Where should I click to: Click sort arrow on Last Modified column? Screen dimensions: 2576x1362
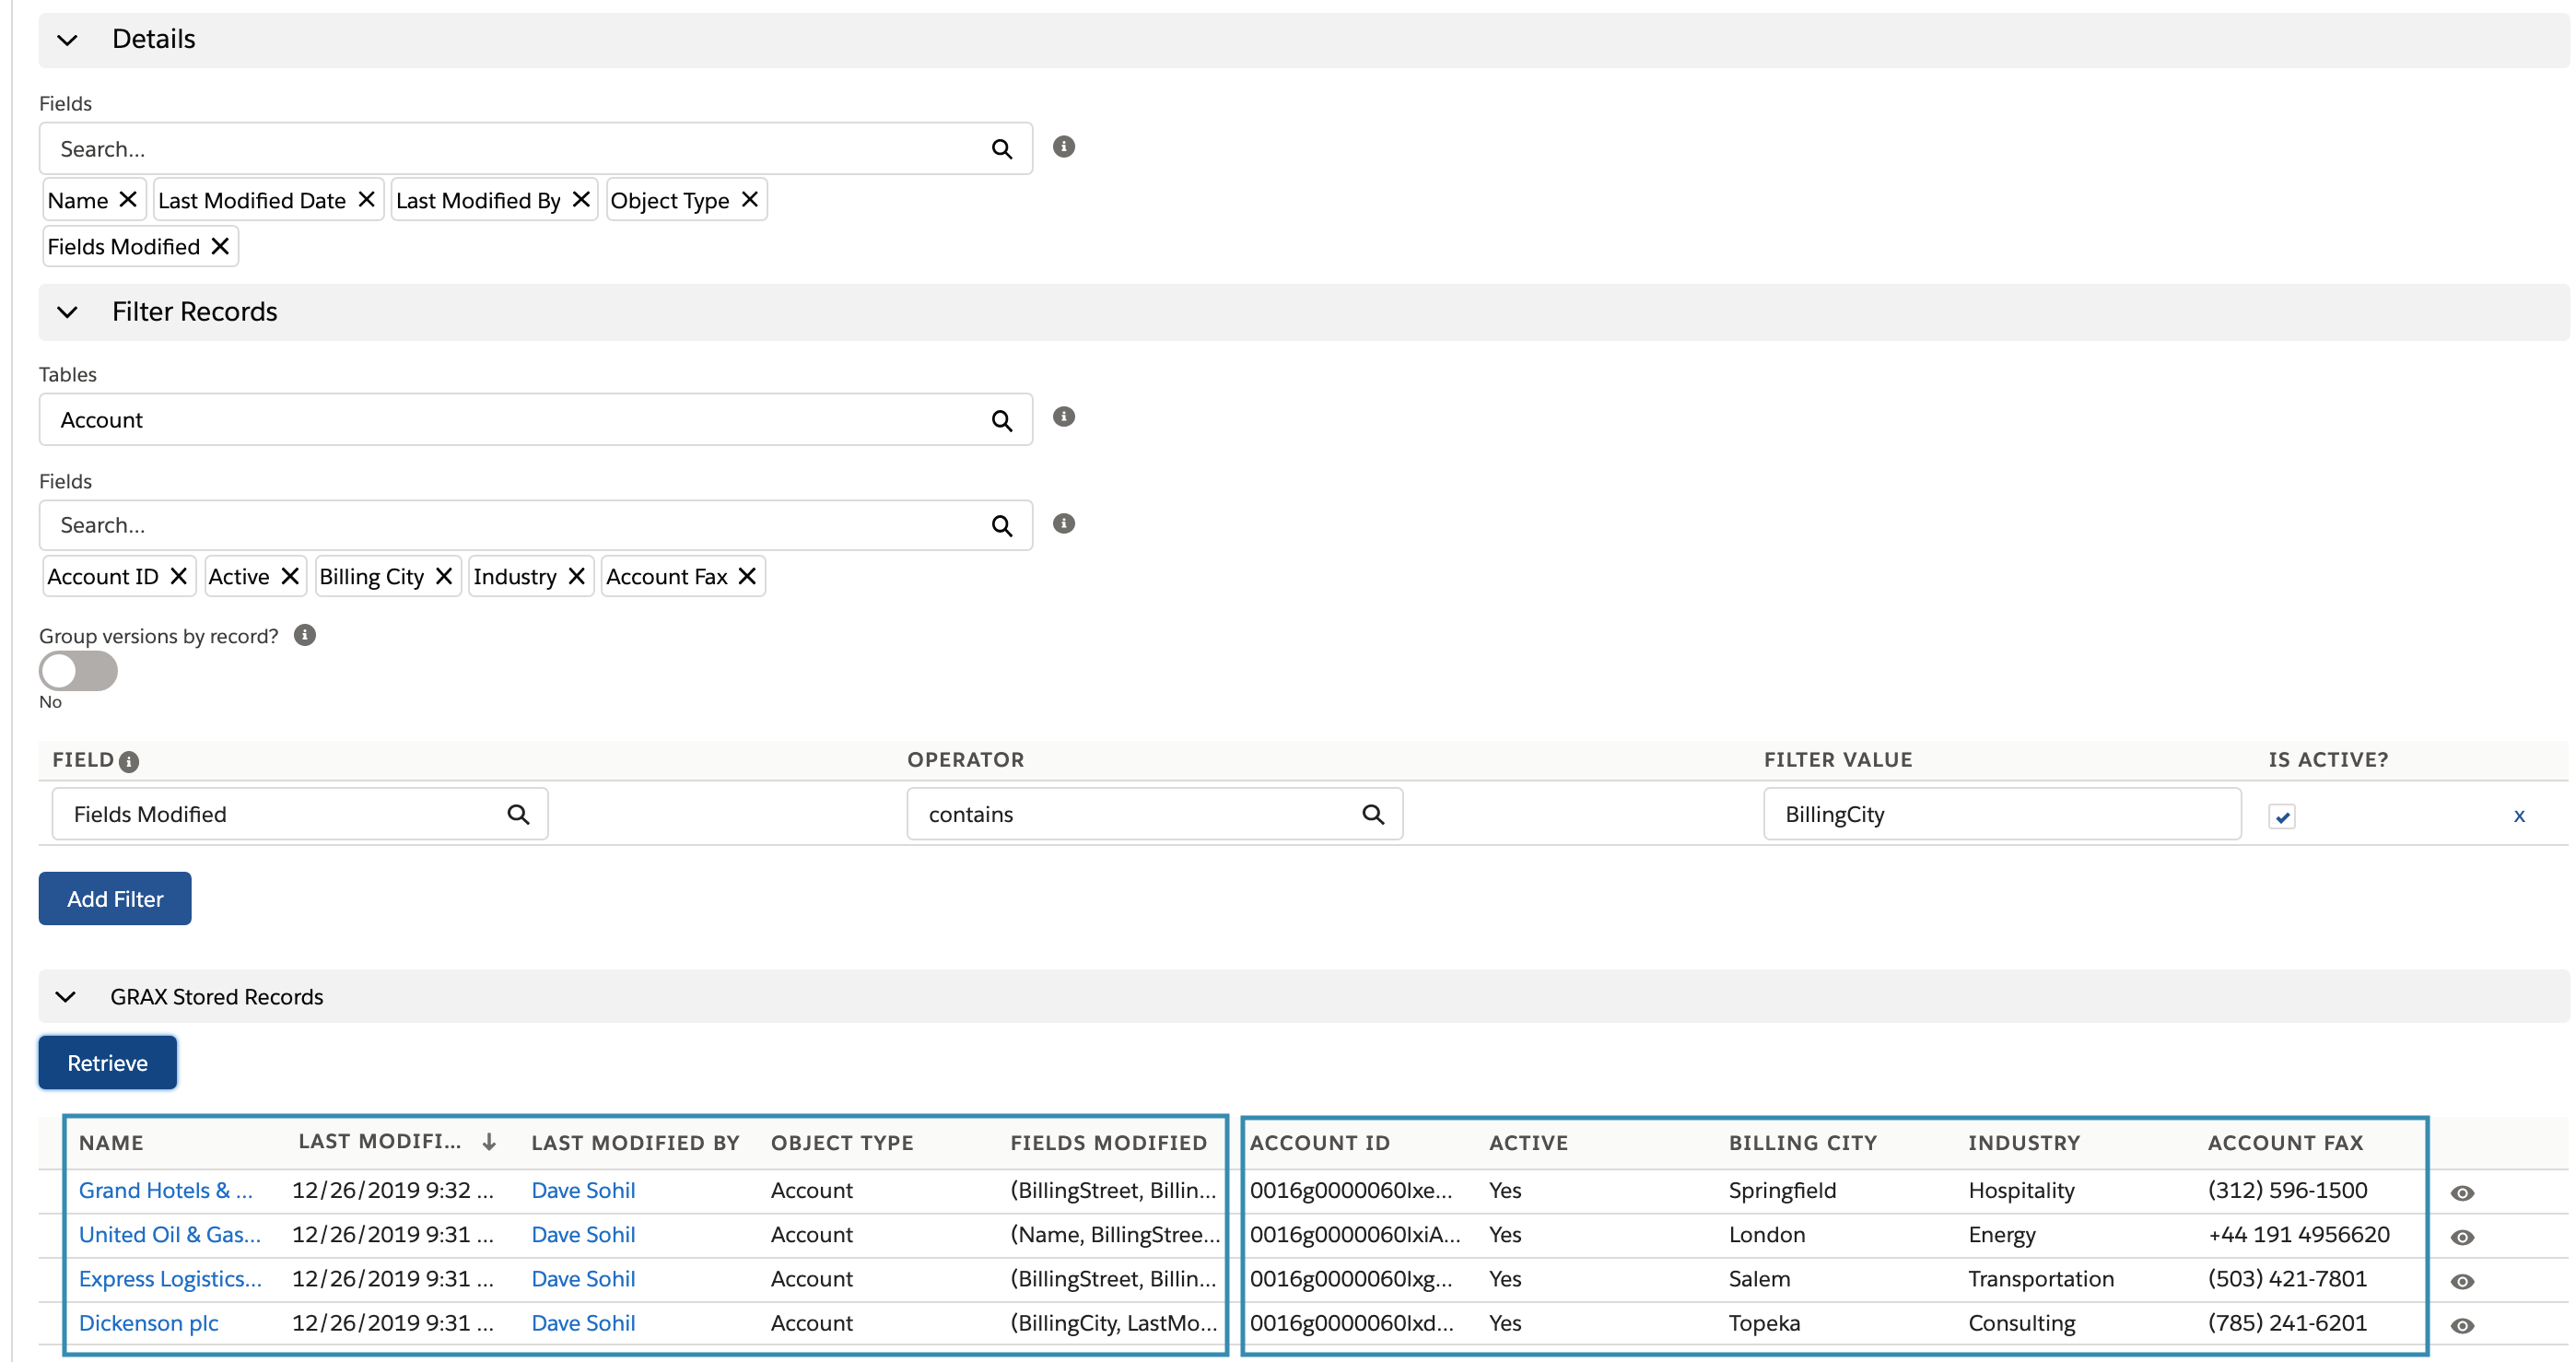(489, 1141)
